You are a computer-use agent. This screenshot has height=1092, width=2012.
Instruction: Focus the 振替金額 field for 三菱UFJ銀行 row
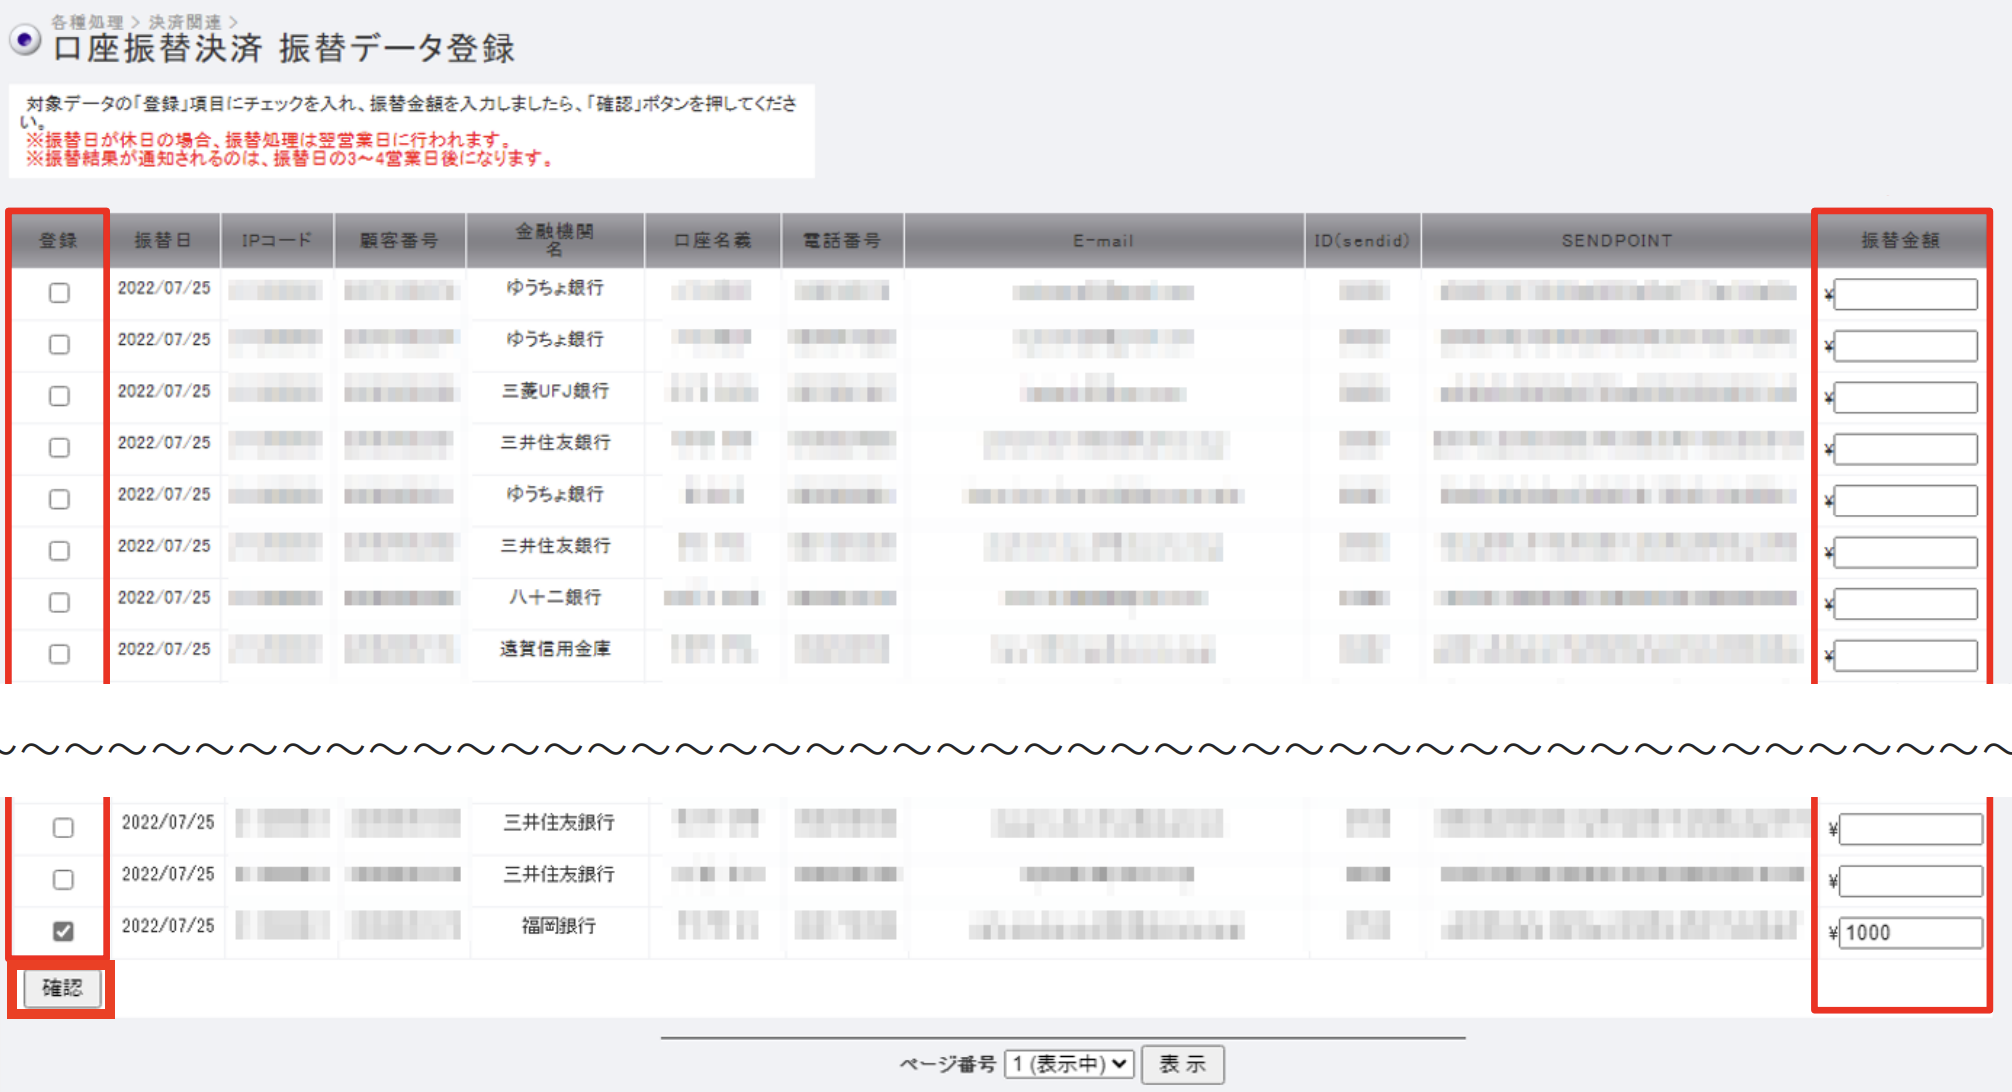pos(1905,397)
